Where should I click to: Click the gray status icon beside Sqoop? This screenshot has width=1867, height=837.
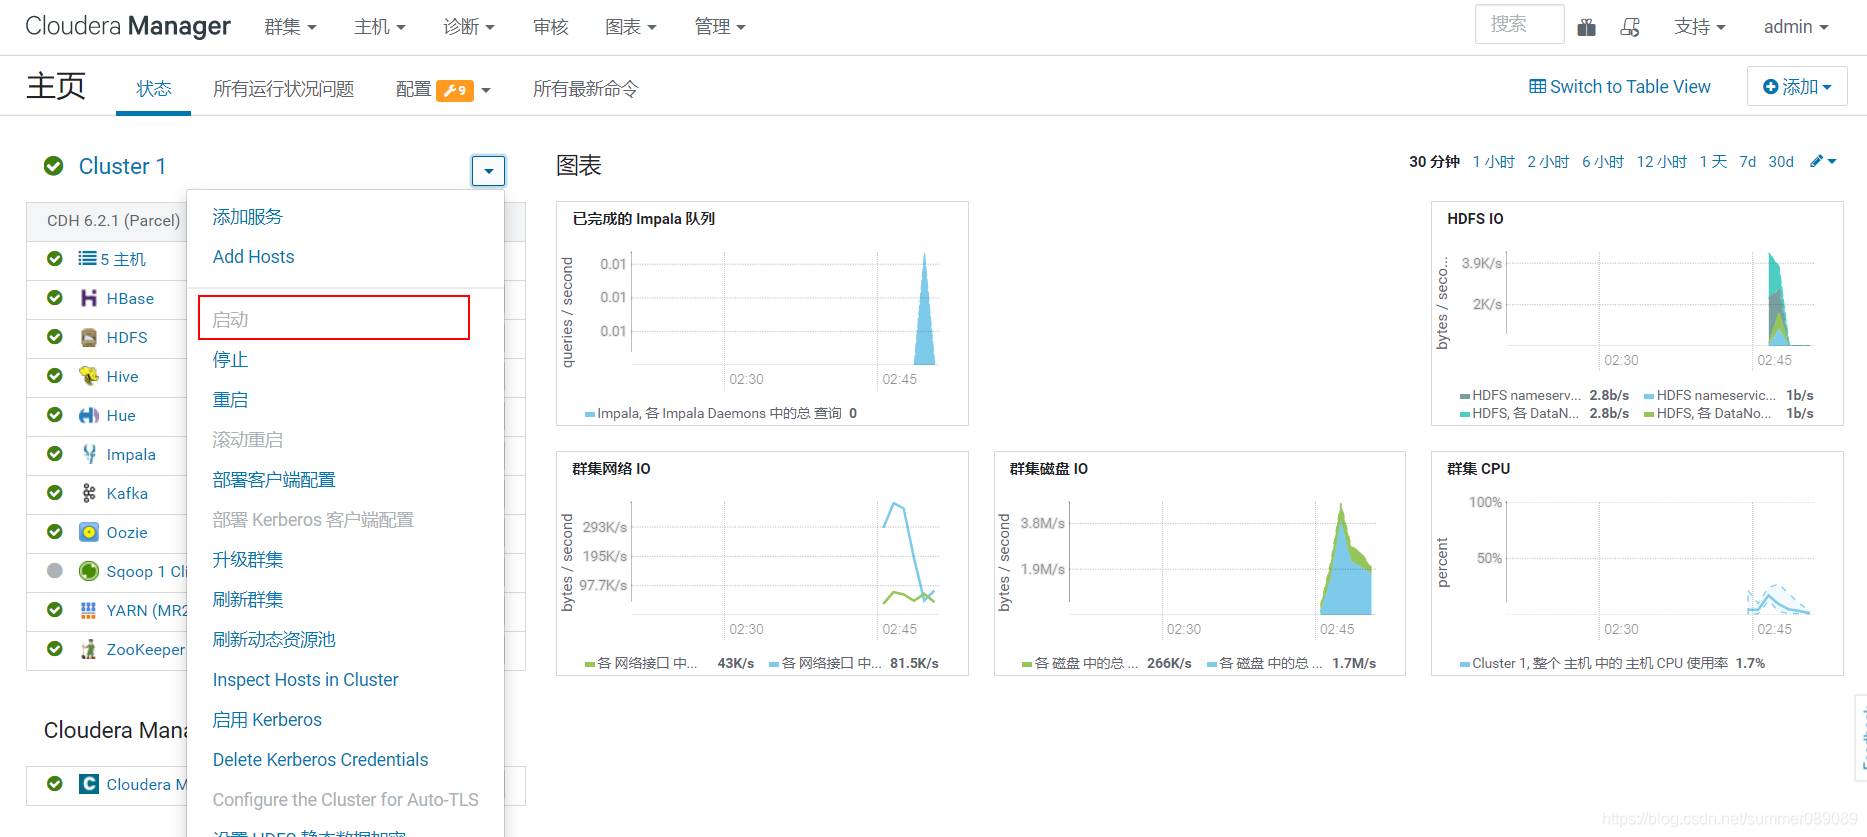click(55, 571)
